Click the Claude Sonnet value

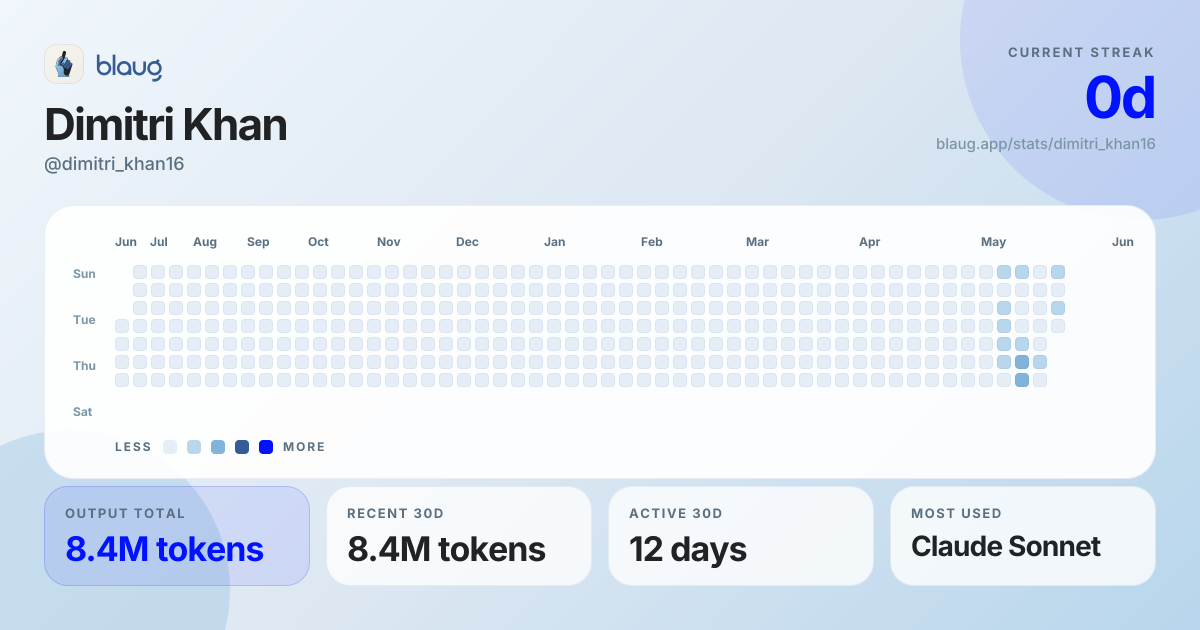[x=1006, y=547]
